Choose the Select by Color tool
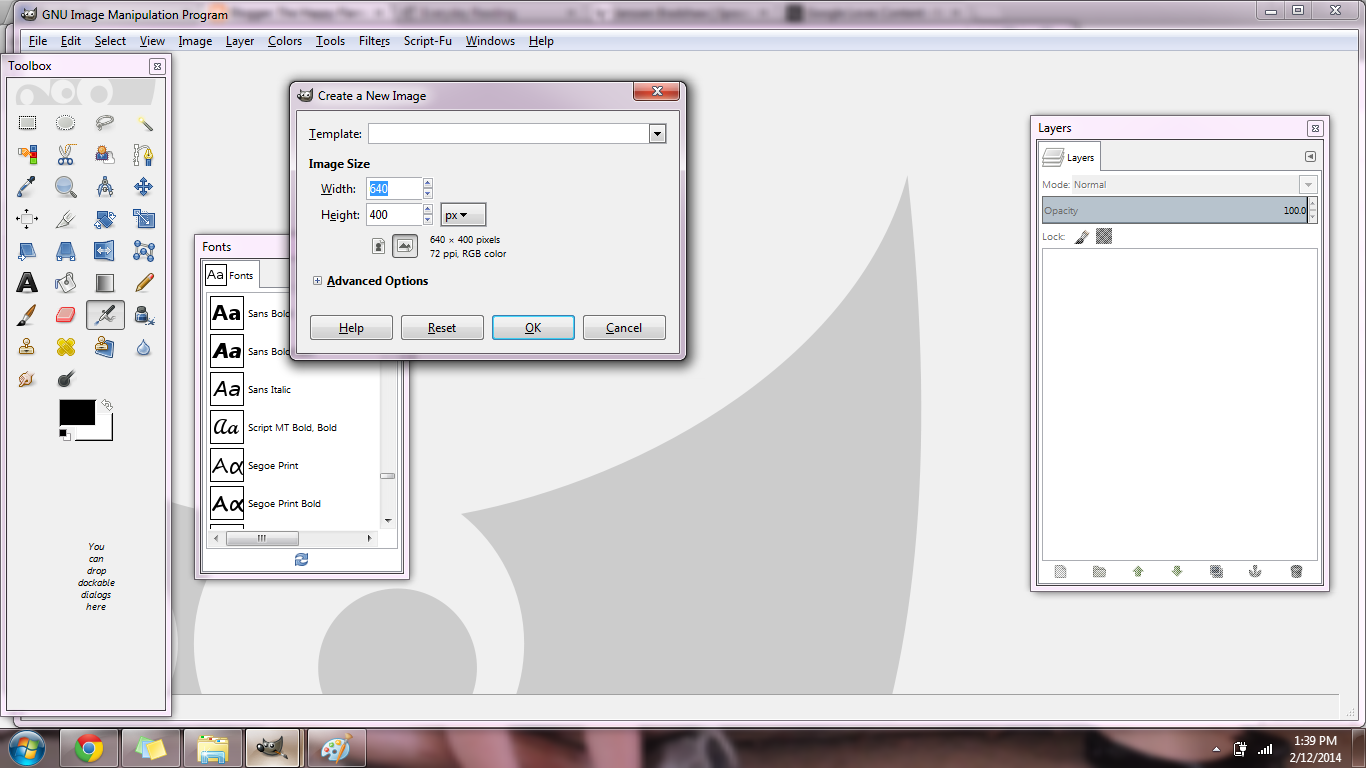Screen dimensions: 1366x768 [27, 155]
